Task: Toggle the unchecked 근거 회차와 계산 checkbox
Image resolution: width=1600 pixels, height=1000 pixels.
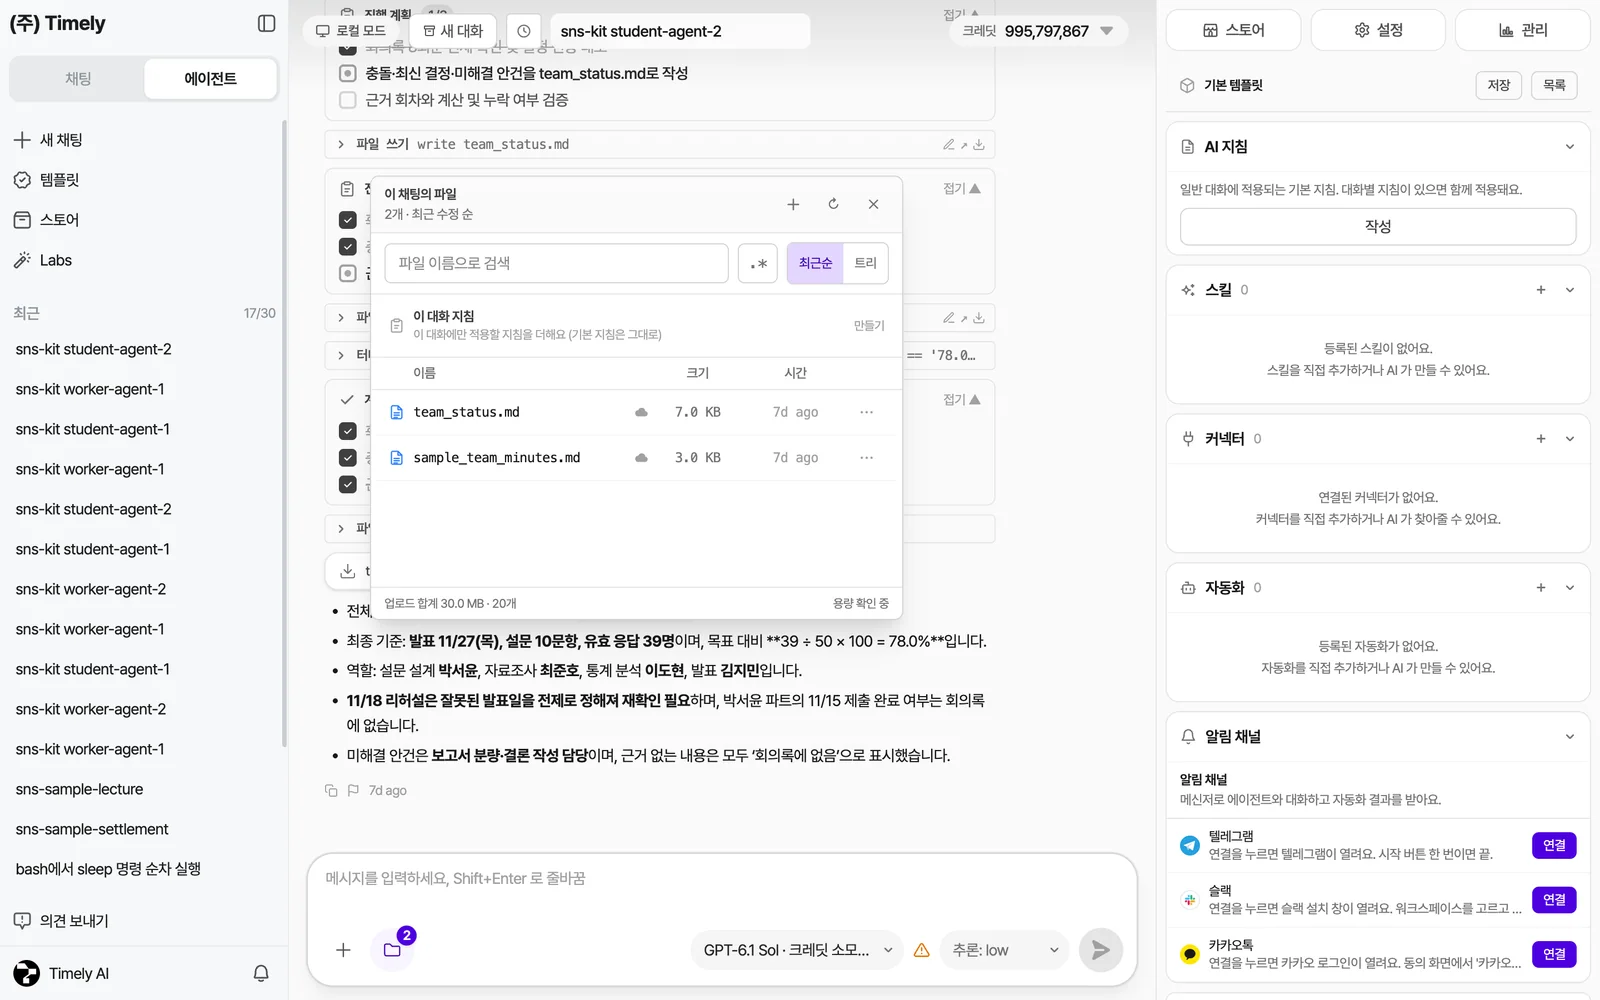Action: click(x=348, y=100)
